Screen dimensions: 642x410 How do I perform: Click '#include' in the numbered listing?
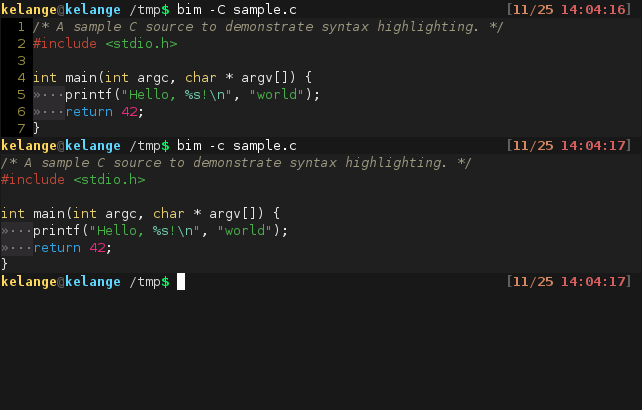pos(65,44)
